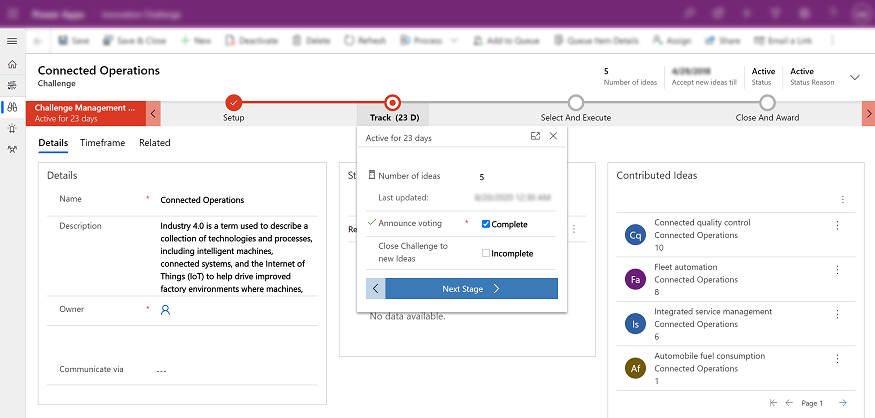This screenshot has width=875, height=418.
Task: Switch to the Timeframe tab
Action: 103,143
